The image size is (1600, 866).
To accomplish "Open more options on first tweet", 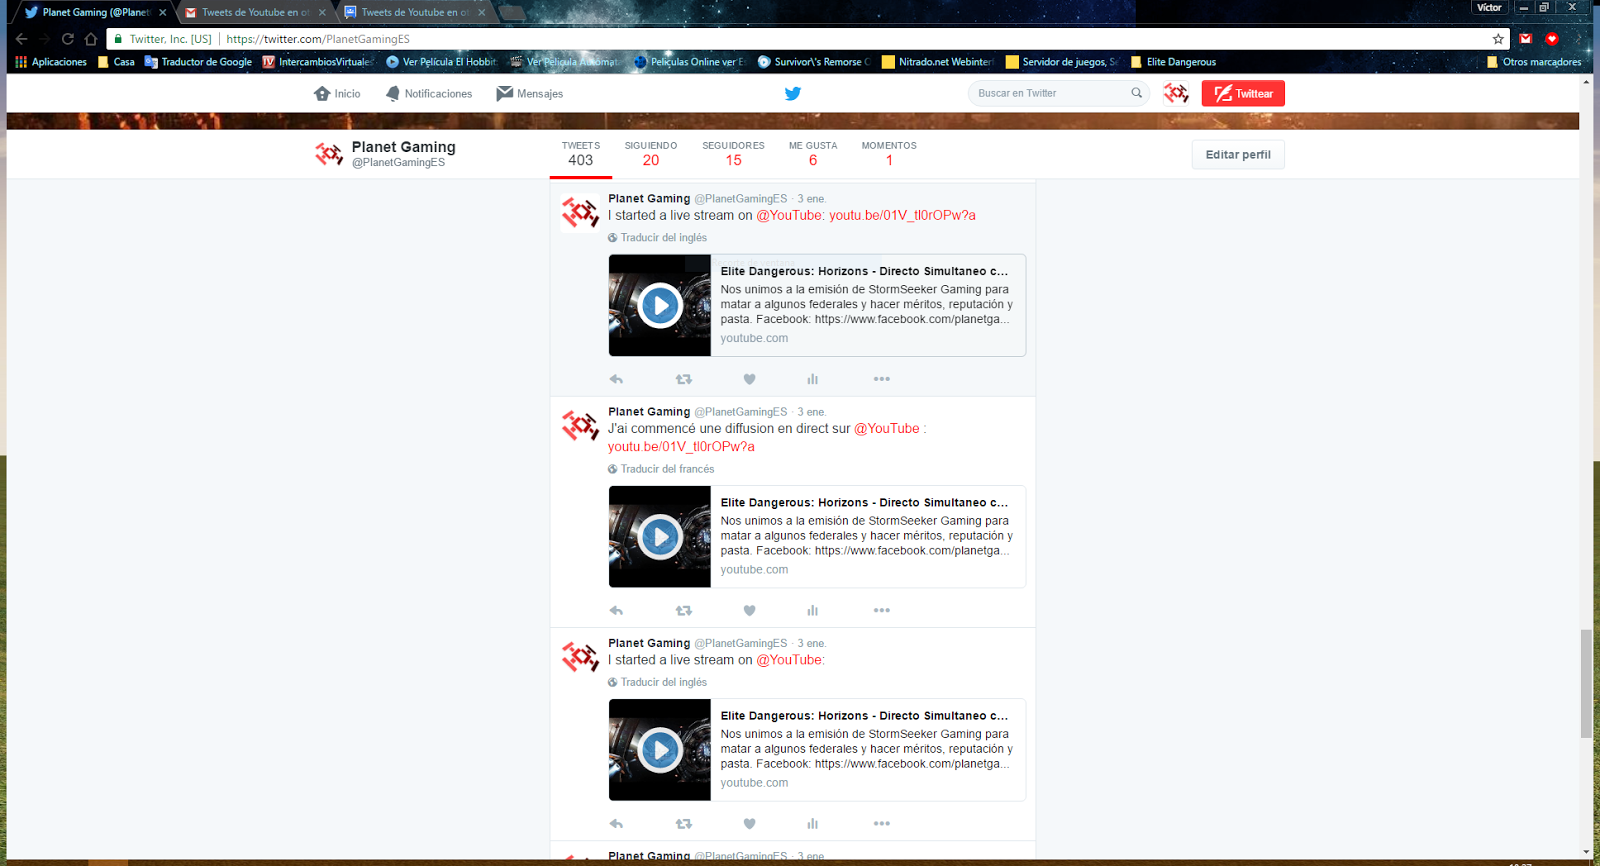I will point(881,379).
